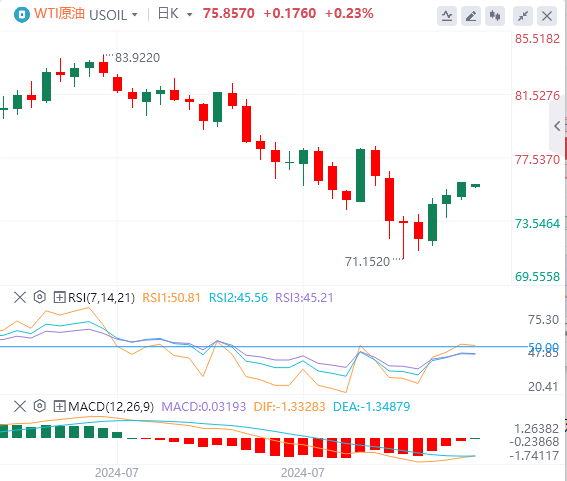Select the pencil drawing tool
Image resolution: width=567 pixels, height=481 pixels.
[x=471, y=16]
